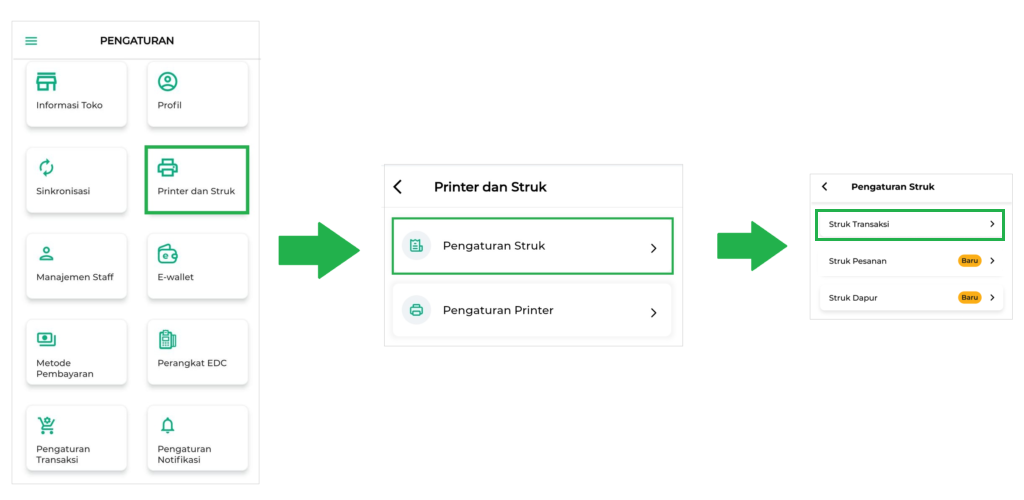Go back from Printer dan Struk screen
Screen dimensions: 1024x500
point(397,187)
